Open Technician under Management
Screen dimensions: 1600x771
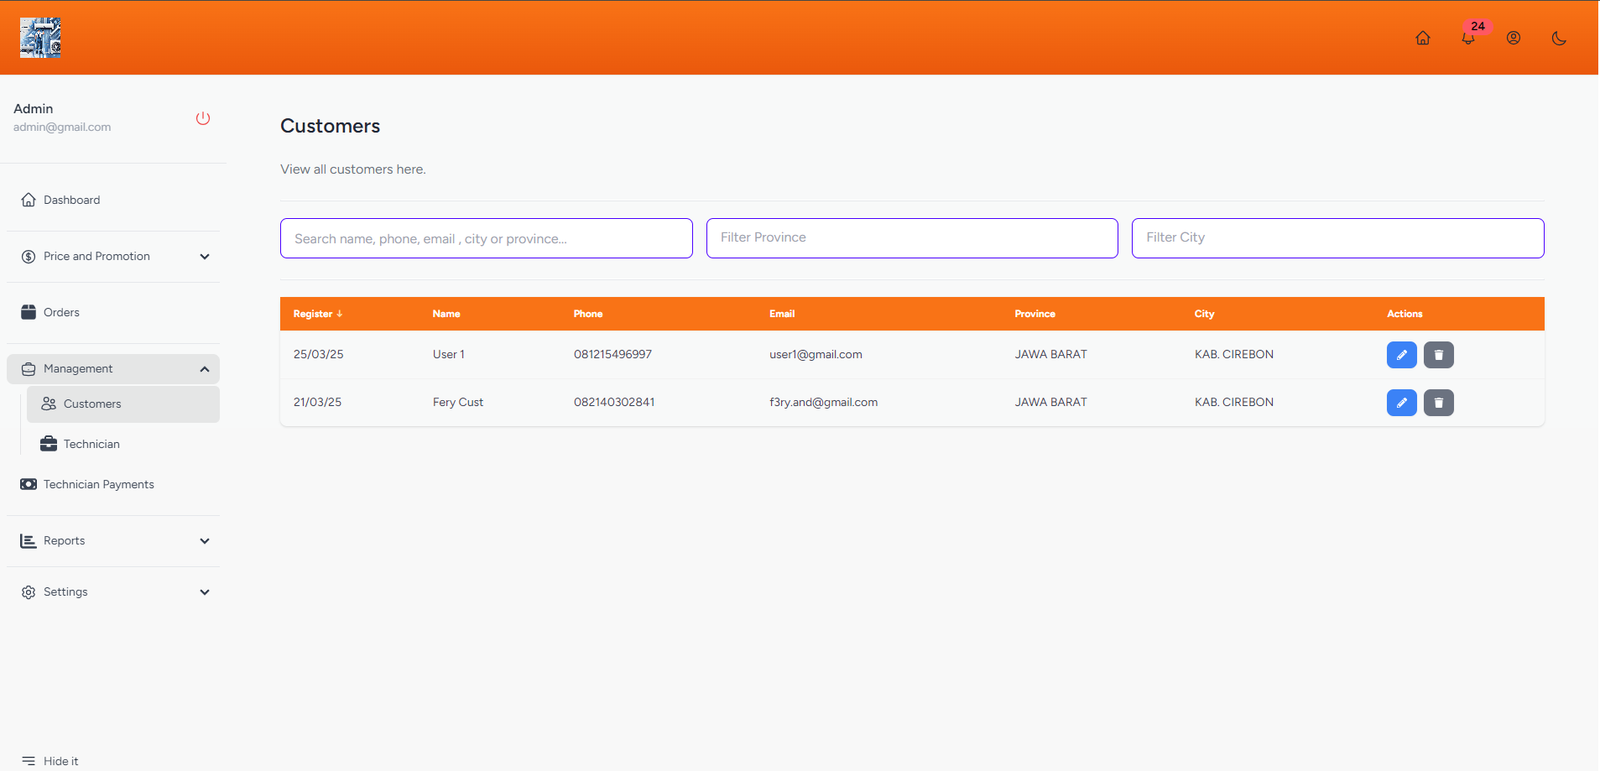click(x=91, y=444)
